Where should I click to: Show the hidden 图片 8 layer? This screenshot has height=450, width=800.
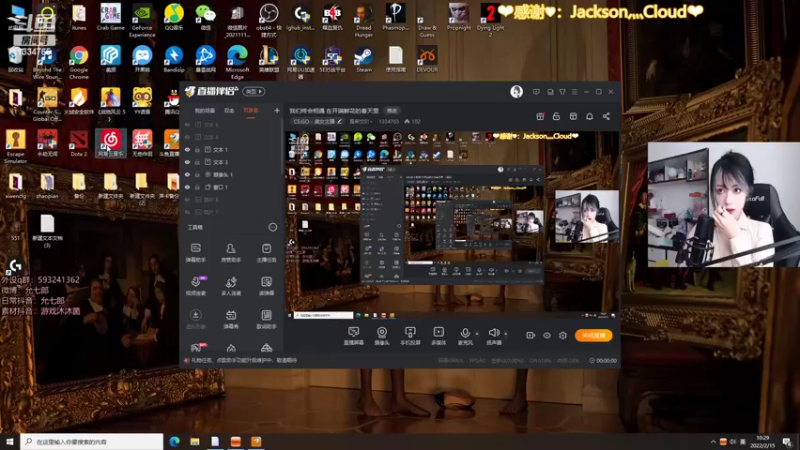187,199
